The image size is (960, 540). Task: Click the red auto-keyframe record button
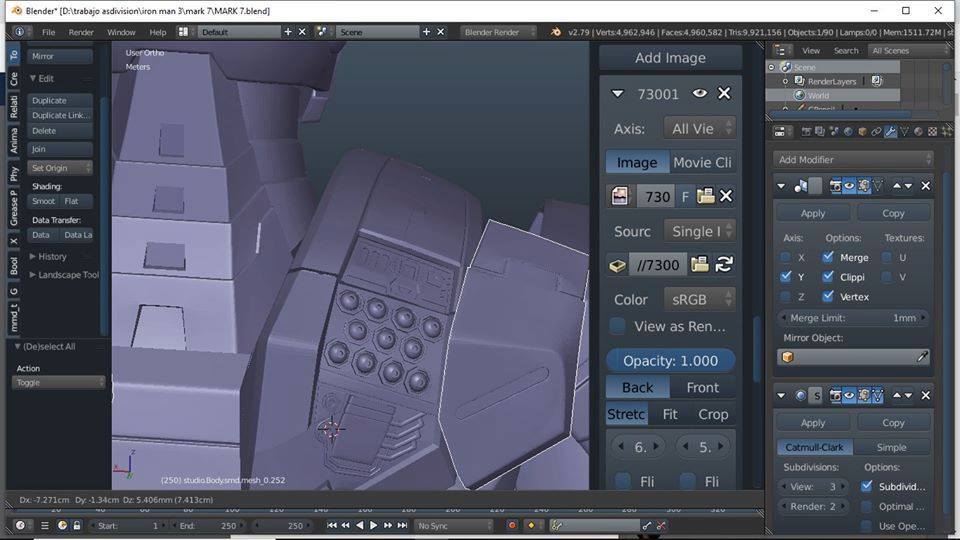pyautogui.click(x=512, y=525)
